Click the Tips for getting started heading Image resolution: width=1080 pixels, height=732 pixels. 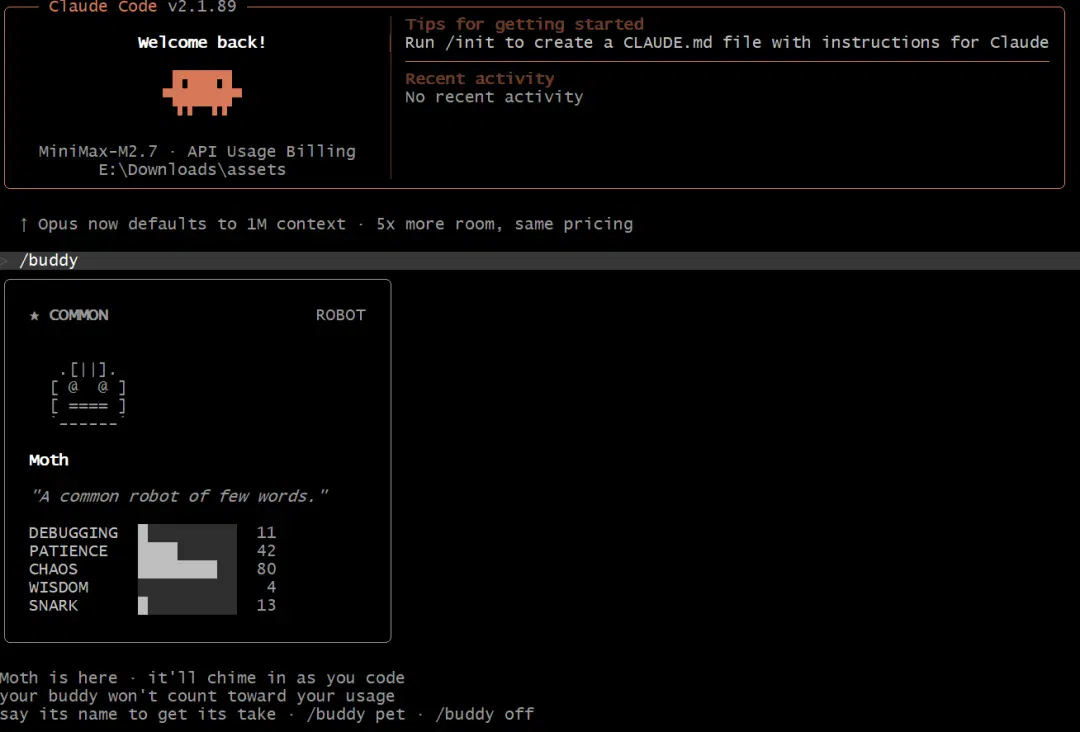click(x=524, y=24)
